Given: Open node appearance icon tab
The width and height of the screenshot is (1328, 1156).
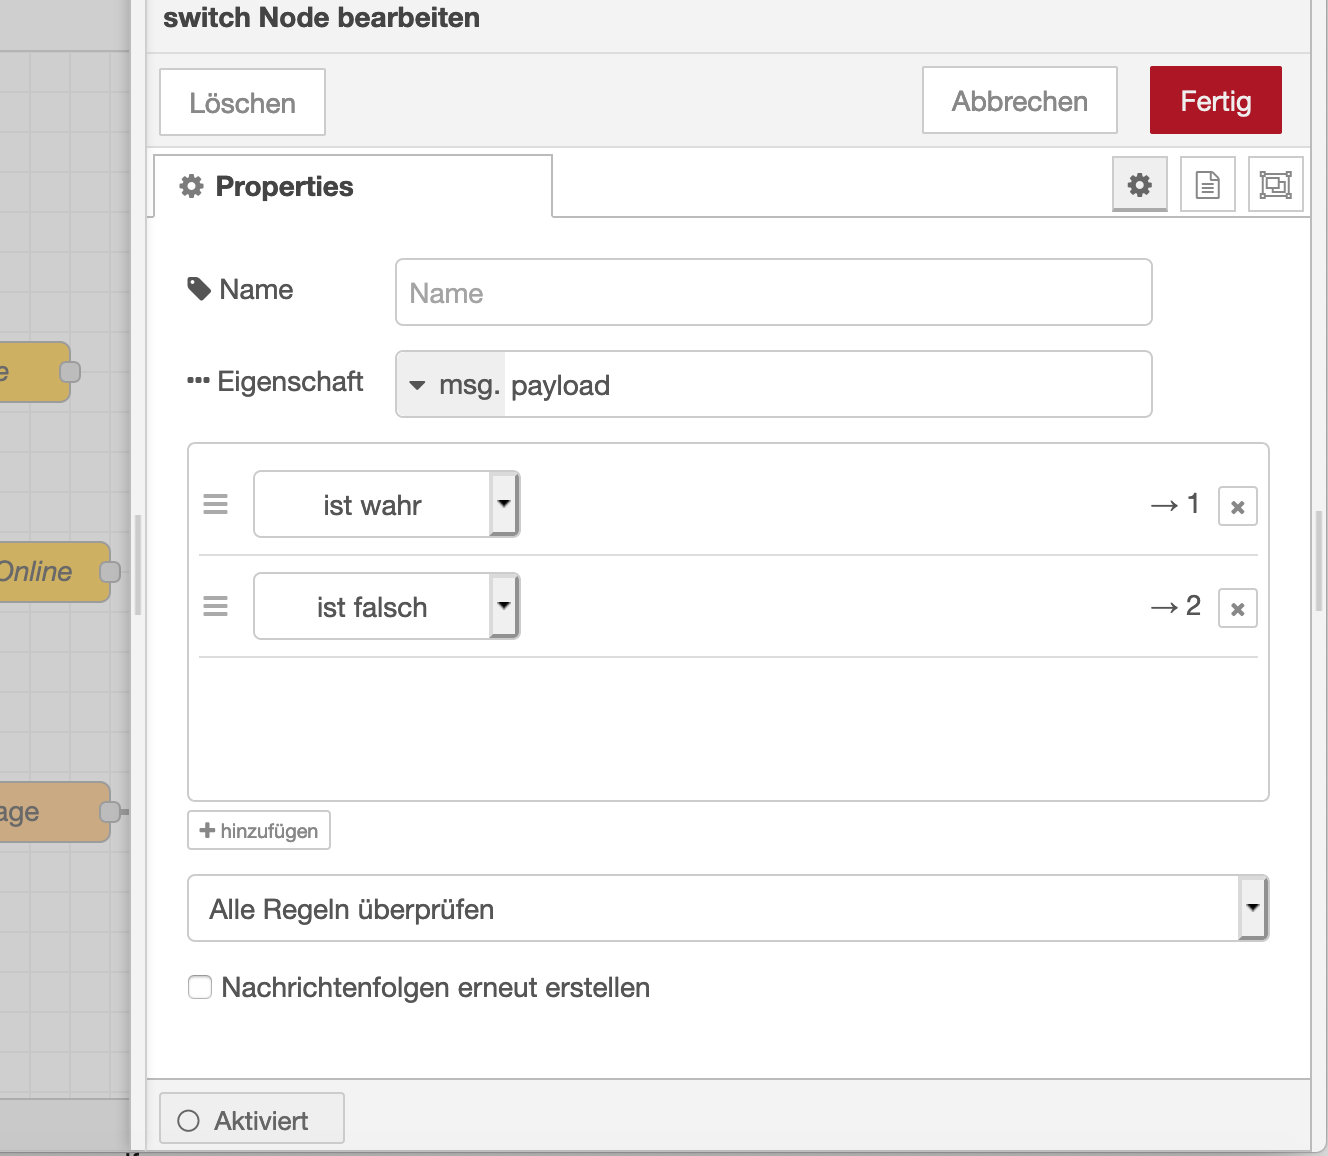Looking at the screenshot, I should point(1275,185).
